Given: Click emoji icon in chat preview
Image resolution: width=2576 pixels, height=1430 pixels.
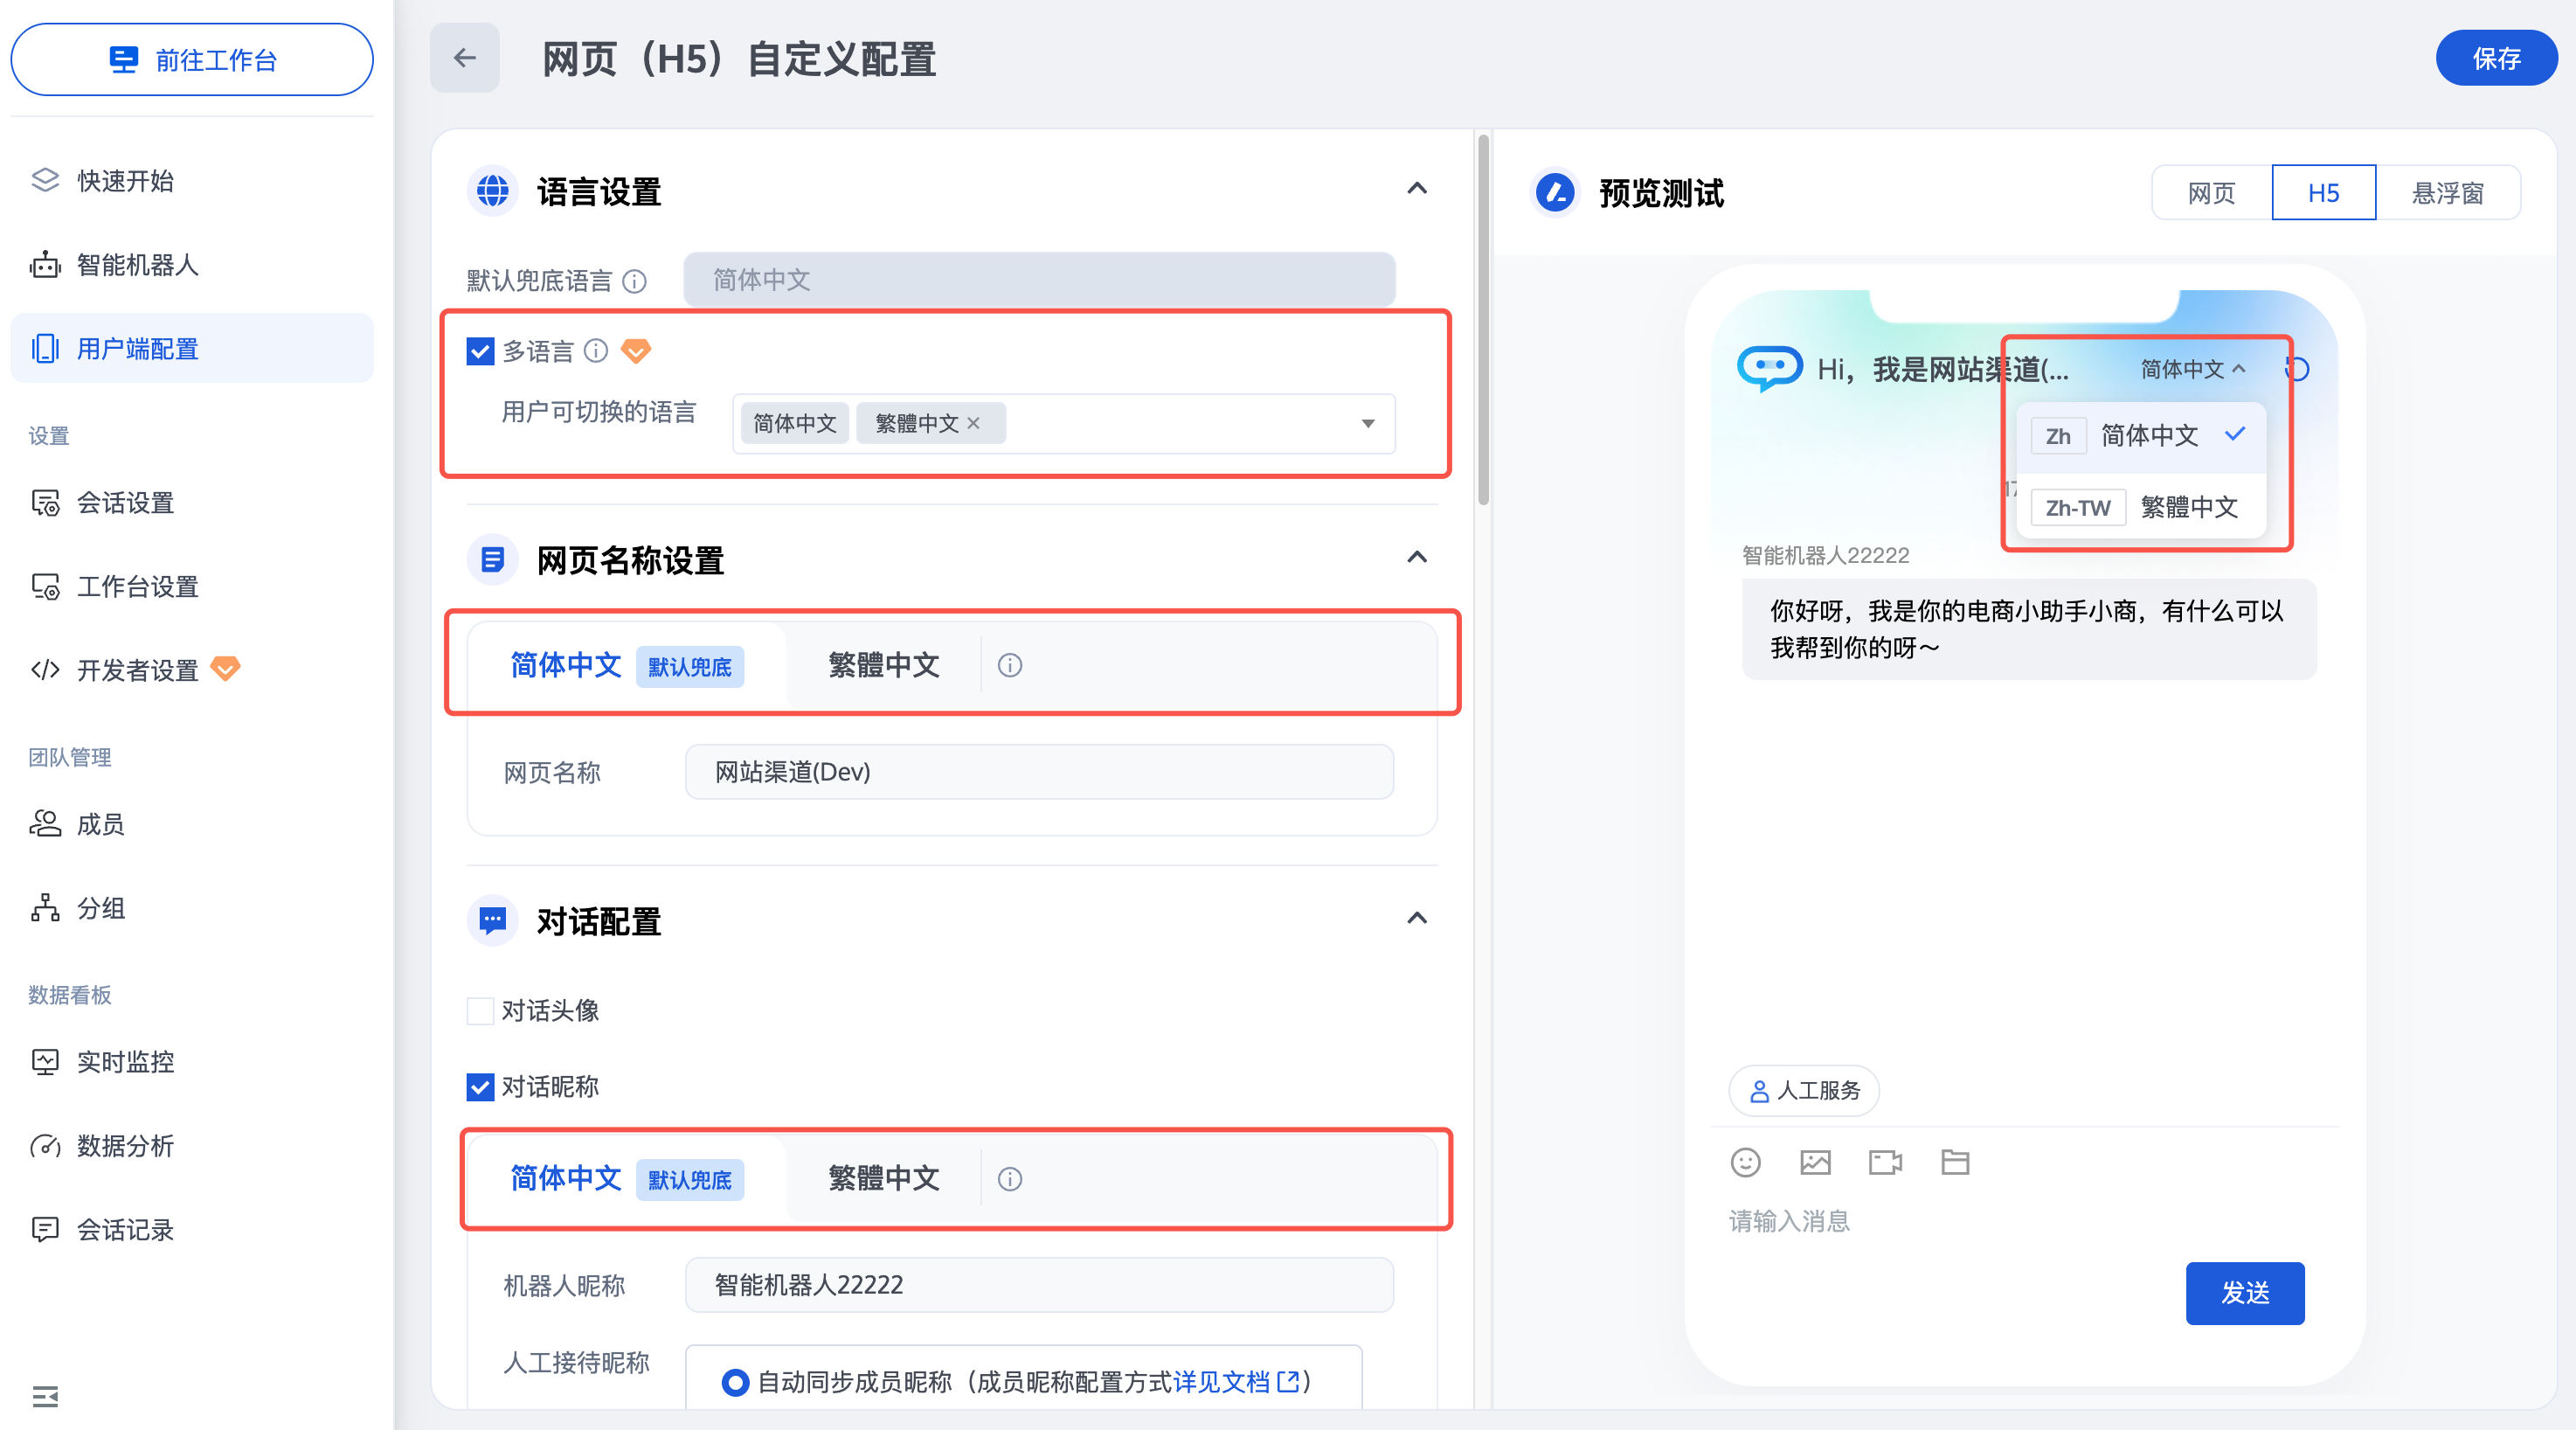Looking at the screenshot, I should pyautogui.click(x=1745, y=1162).
